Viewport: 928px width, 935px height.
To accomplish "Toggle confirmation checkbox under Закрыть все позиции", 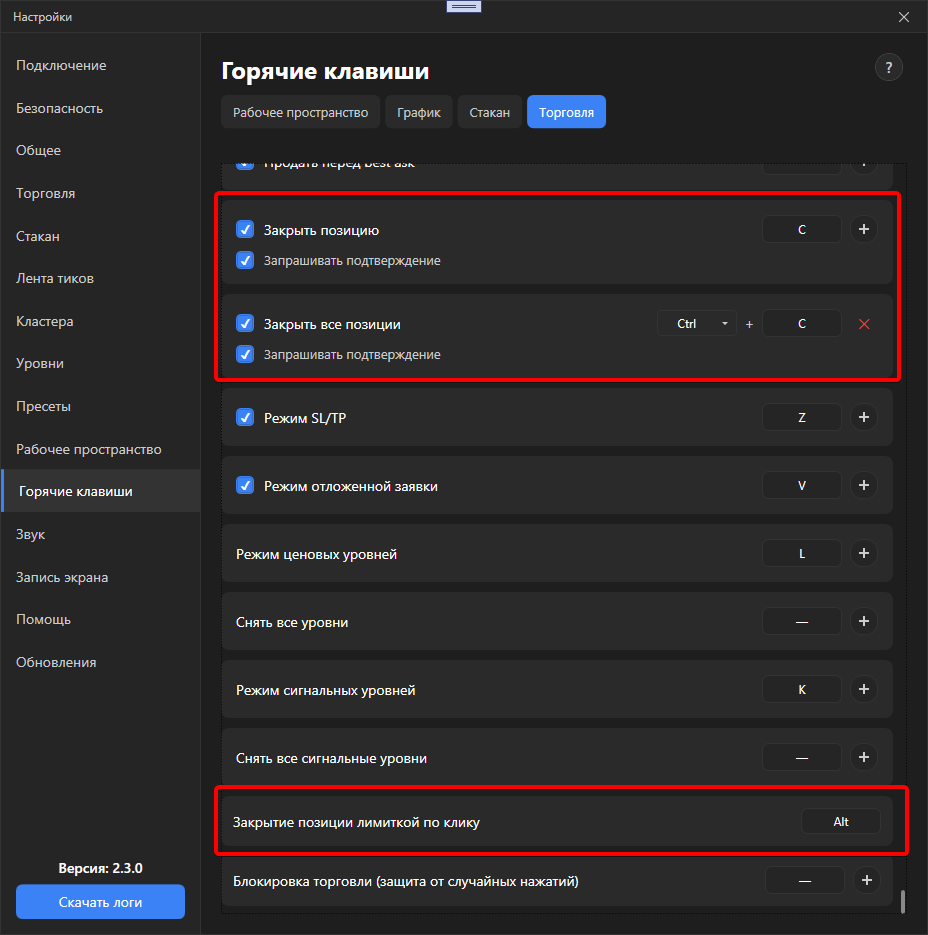I will pos(245,354).
